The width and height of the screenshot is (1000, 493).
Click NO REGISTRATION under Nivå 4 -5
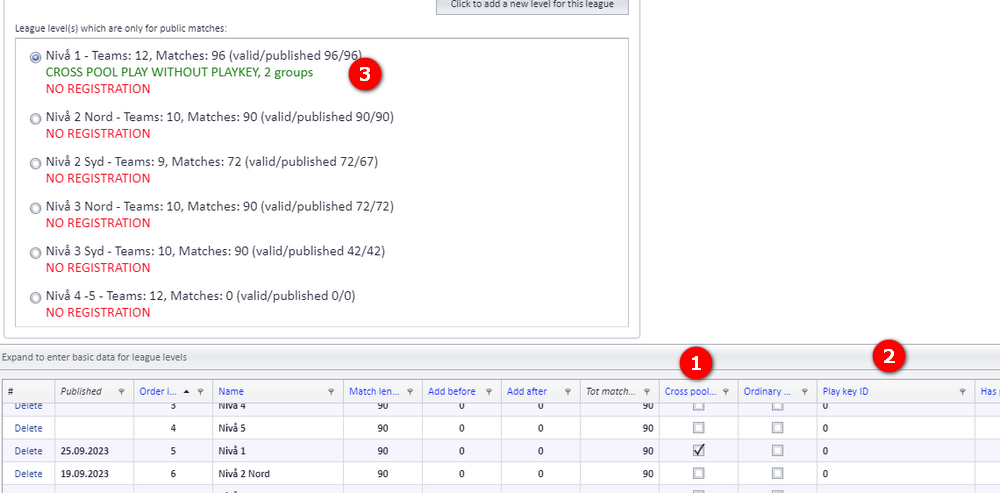point(98,312)
